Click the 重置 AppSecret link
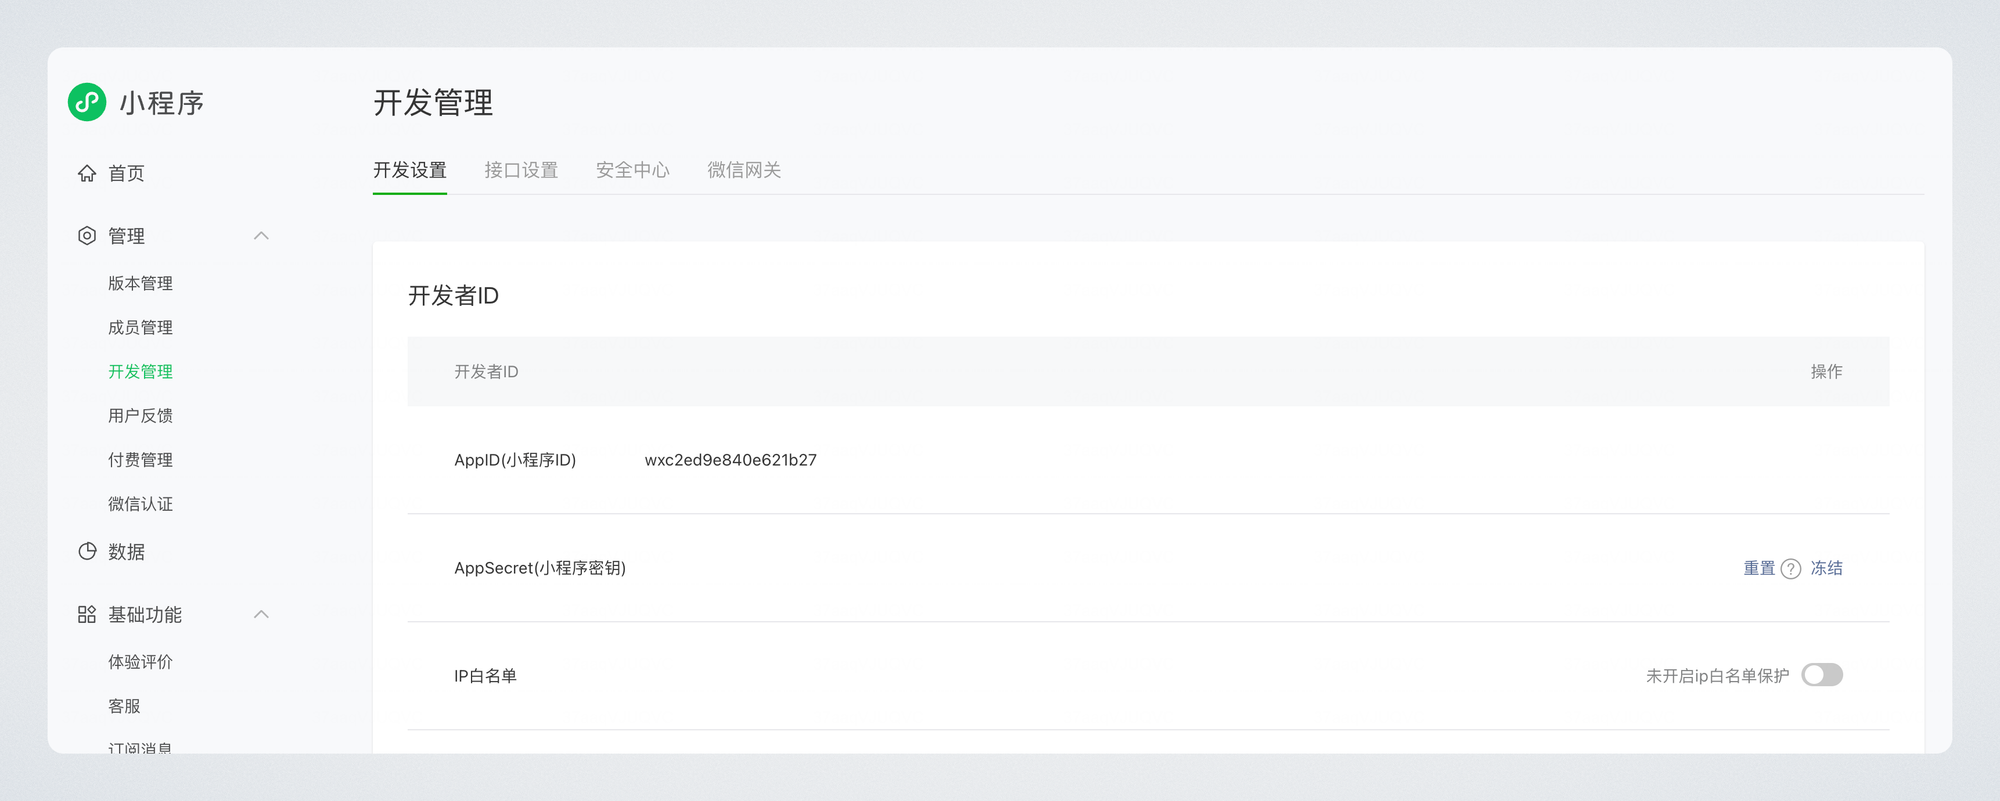 click(1758, 568)
